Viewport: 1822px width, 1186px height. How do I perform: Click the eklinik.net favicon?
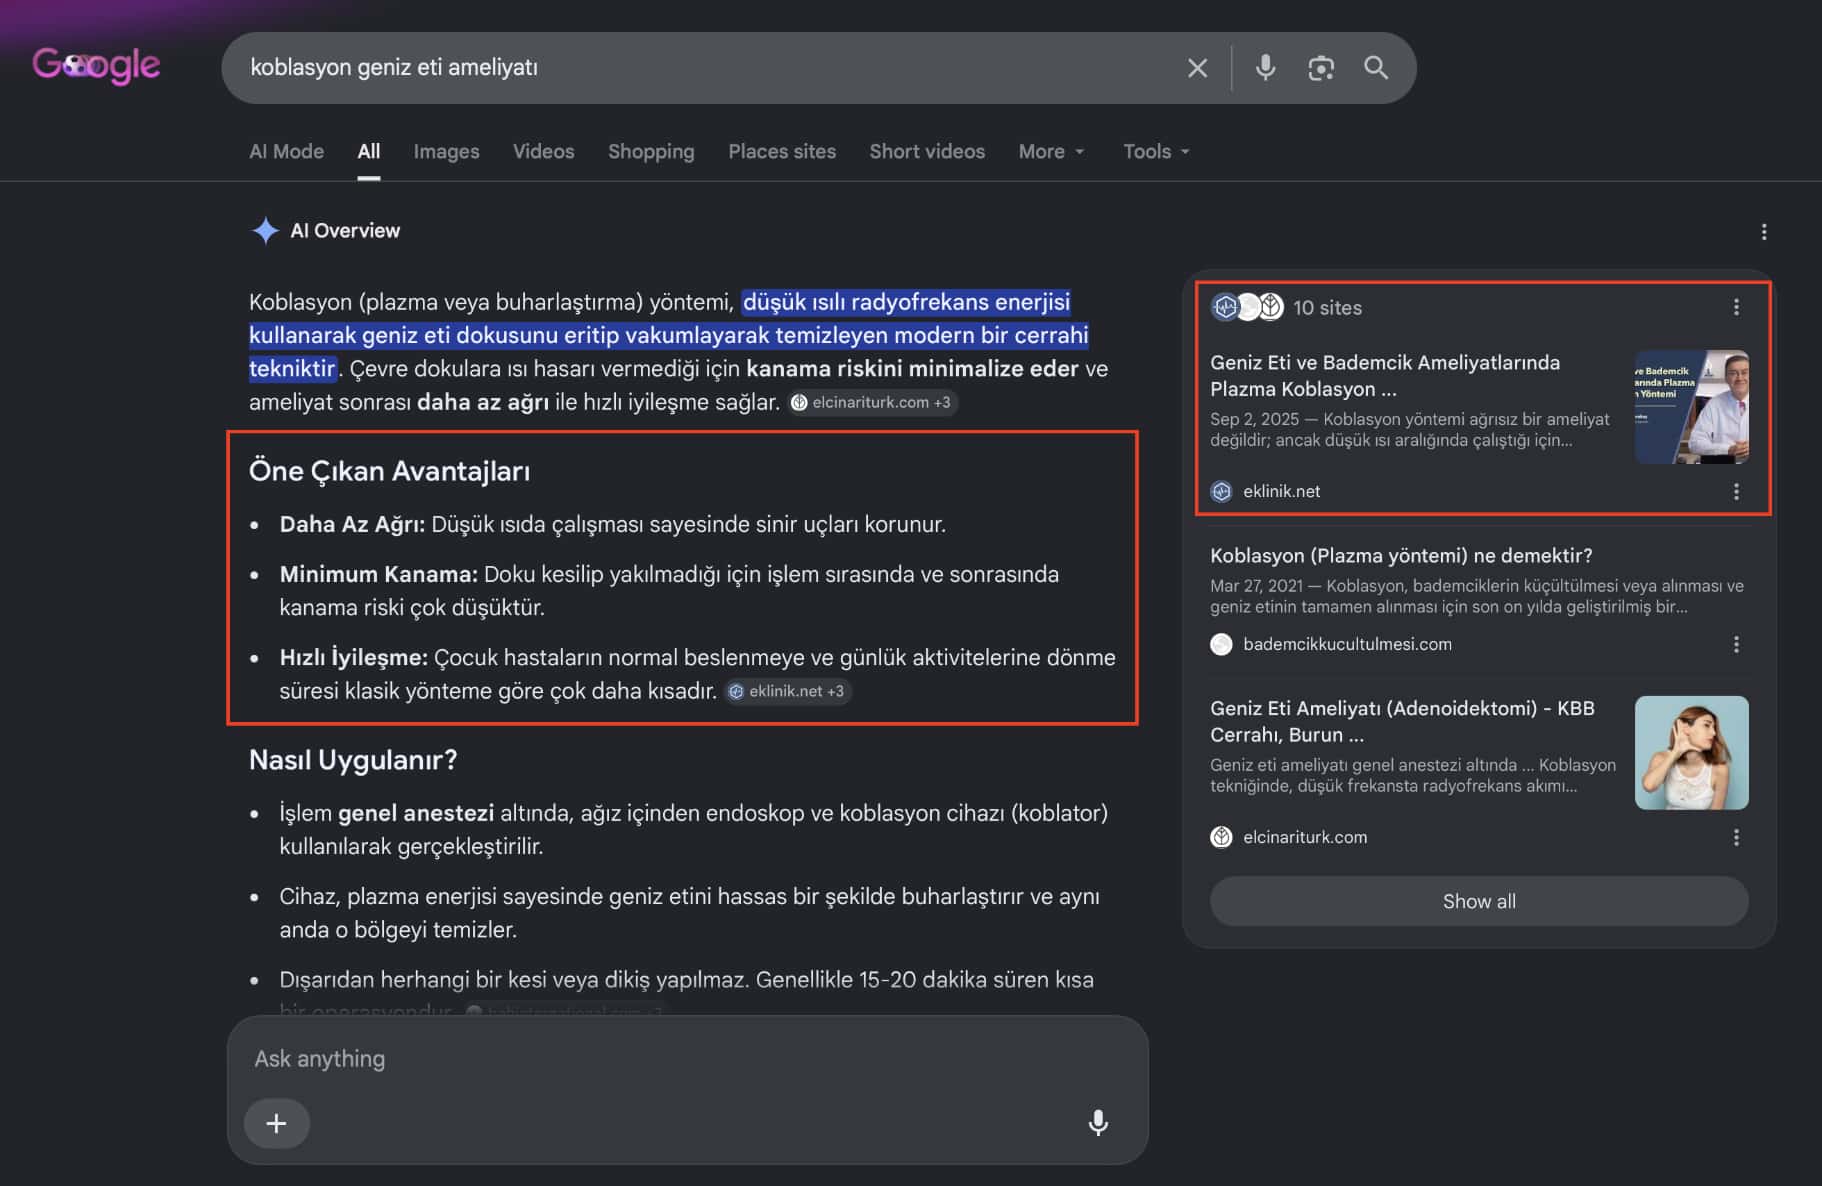(x=1221, y=491)
